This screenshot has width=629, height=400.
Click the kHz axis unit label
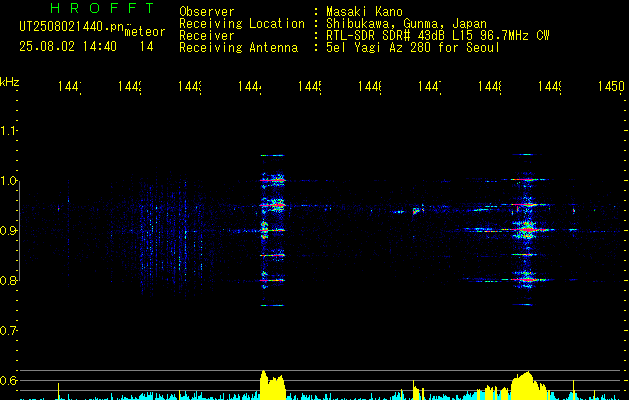tap(10, 83)
